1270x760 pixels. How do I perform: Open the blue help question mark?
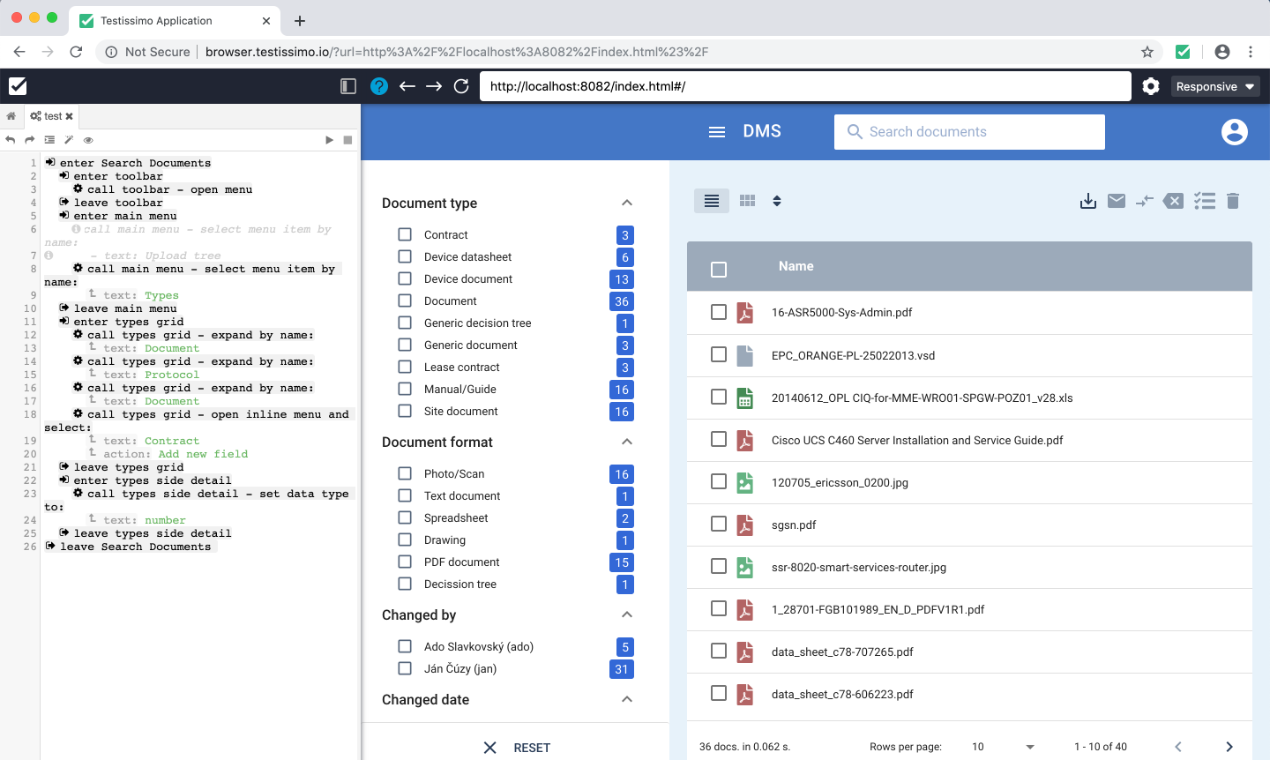pyautogui.click(x=379, y=86)
